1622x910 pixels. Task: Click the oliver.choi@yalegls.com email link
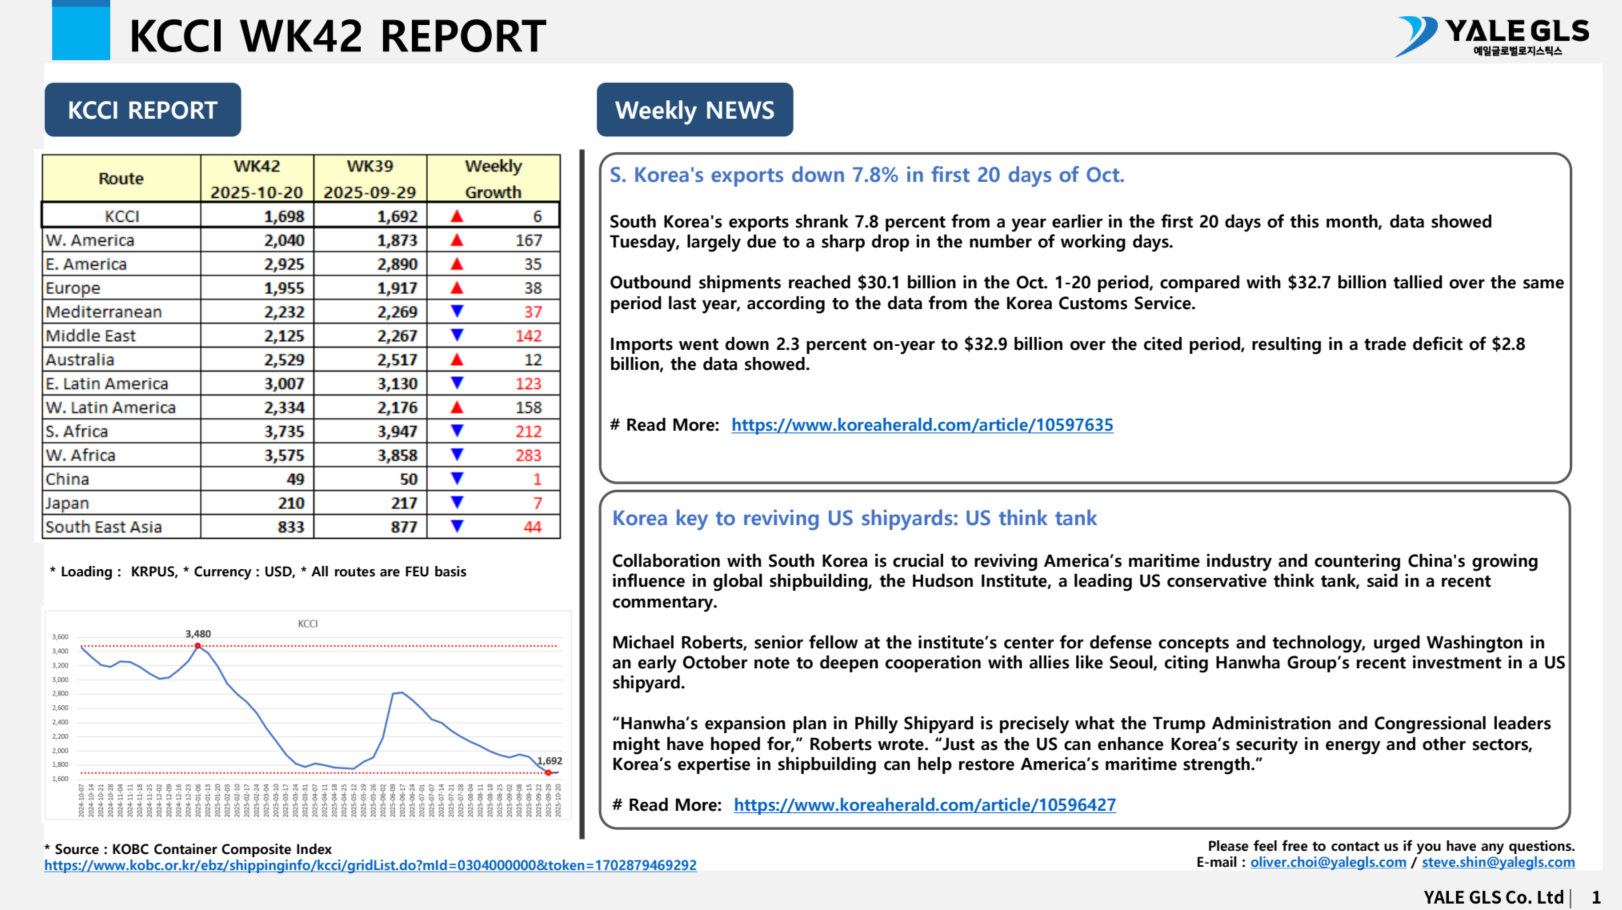click(x=1327, y=862)
